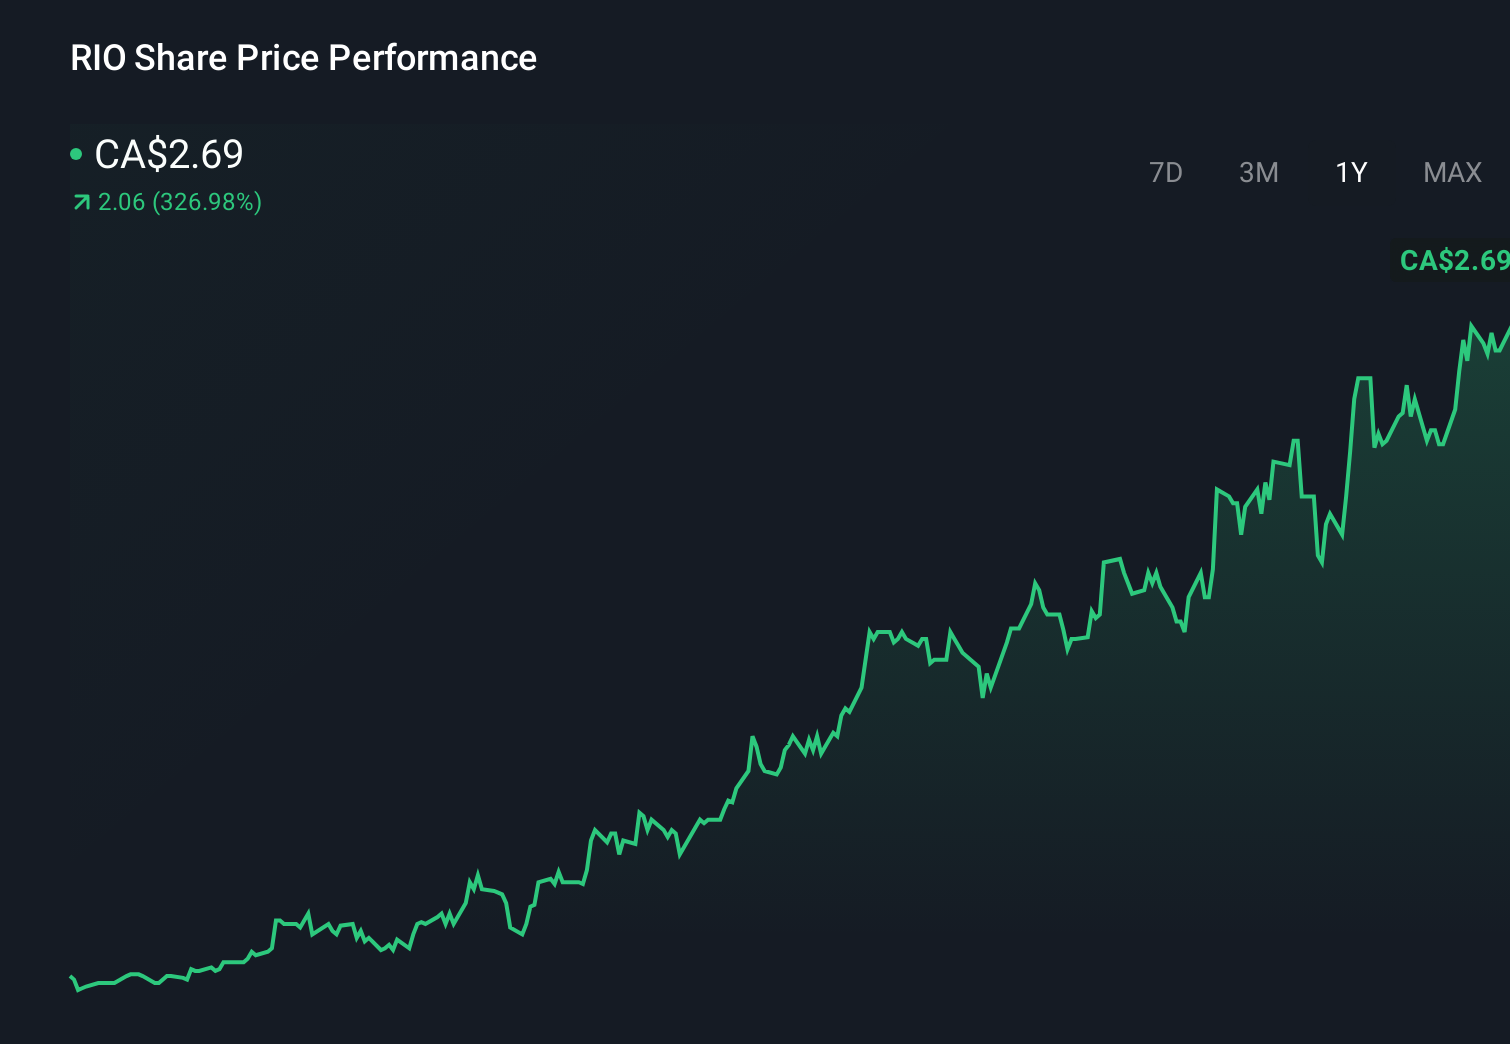This screenshot has height=1044, width=1510.
Task: Switch to the 3M timeframe
Action: [x=1259, y=172]
